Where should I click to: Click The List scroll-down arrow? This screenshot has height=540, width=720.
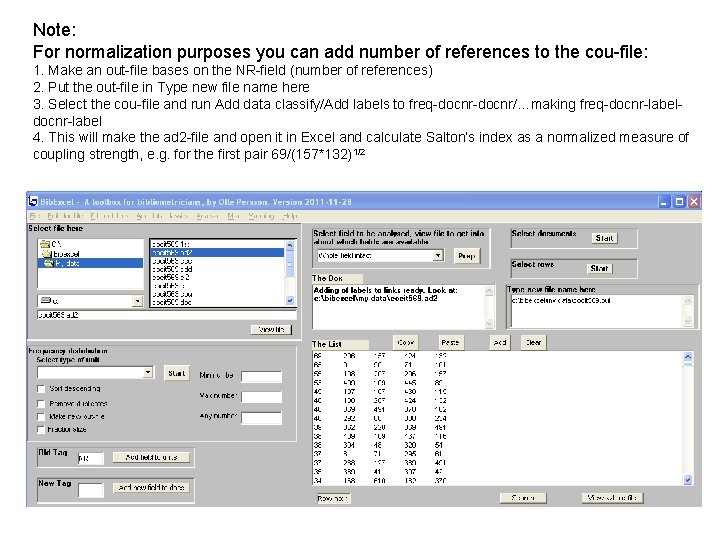(688, 480)
